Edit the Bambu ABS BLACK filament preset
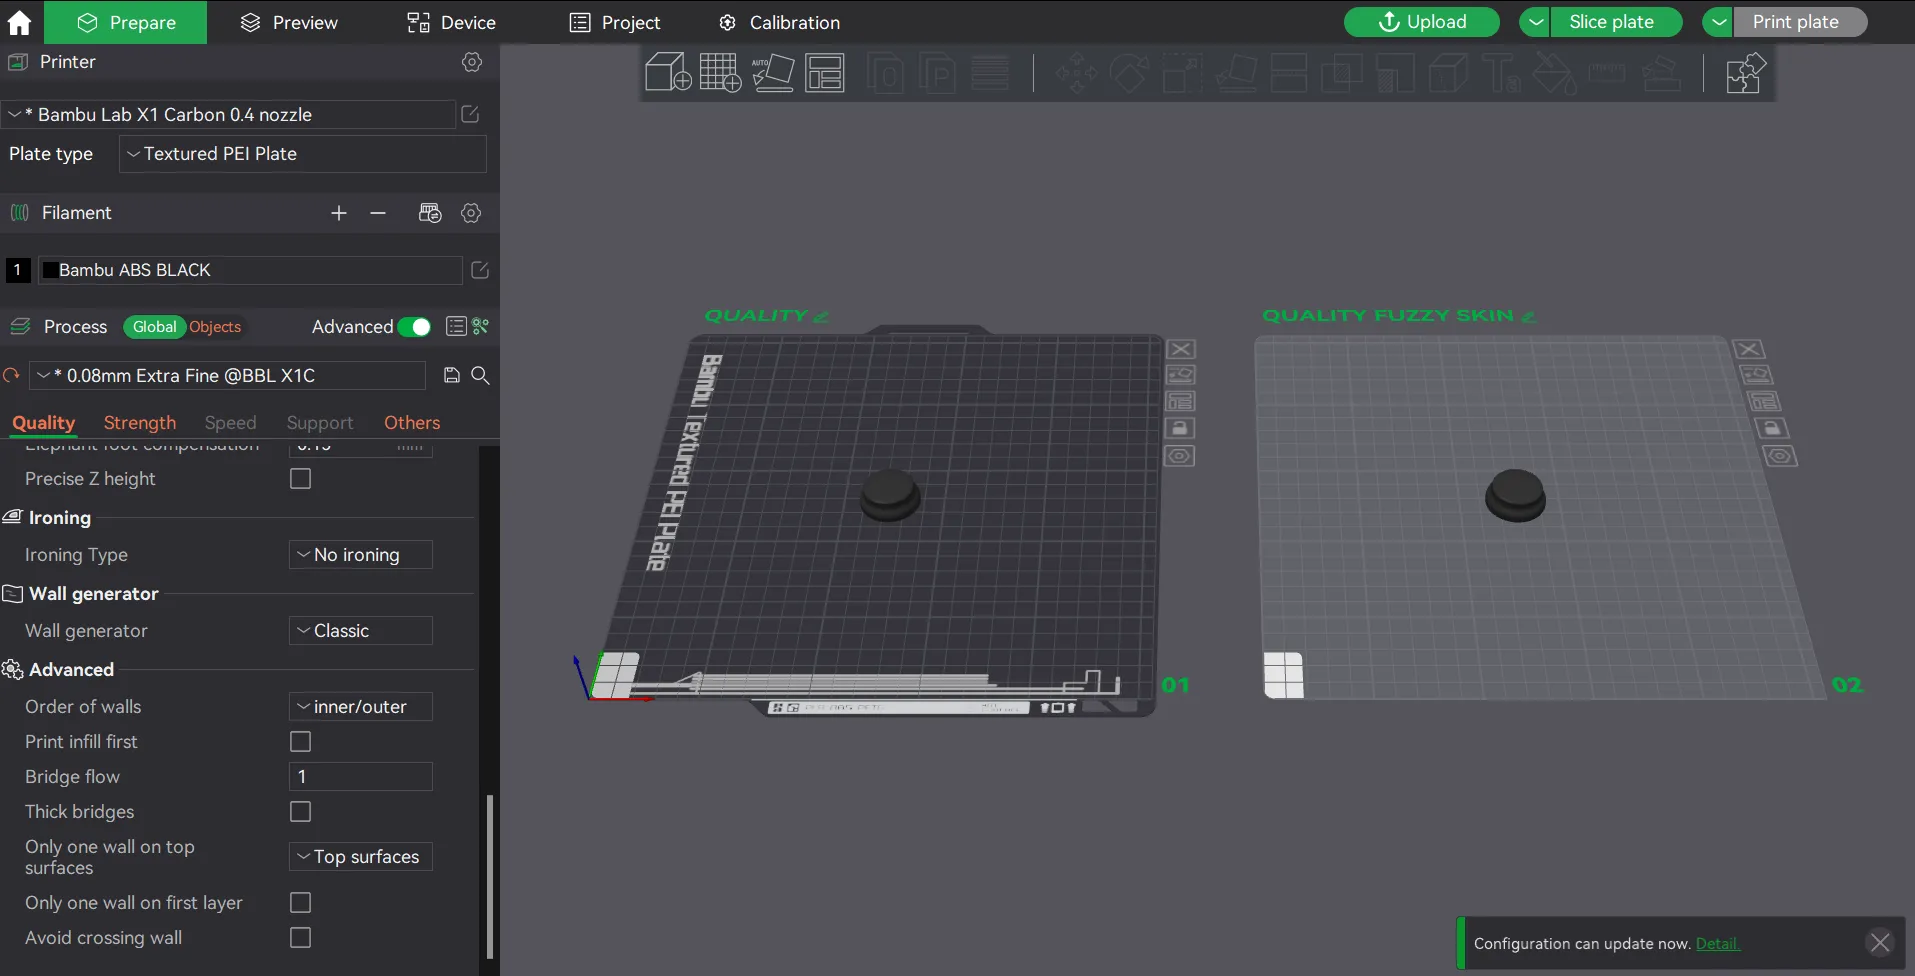 coord(480,270)
